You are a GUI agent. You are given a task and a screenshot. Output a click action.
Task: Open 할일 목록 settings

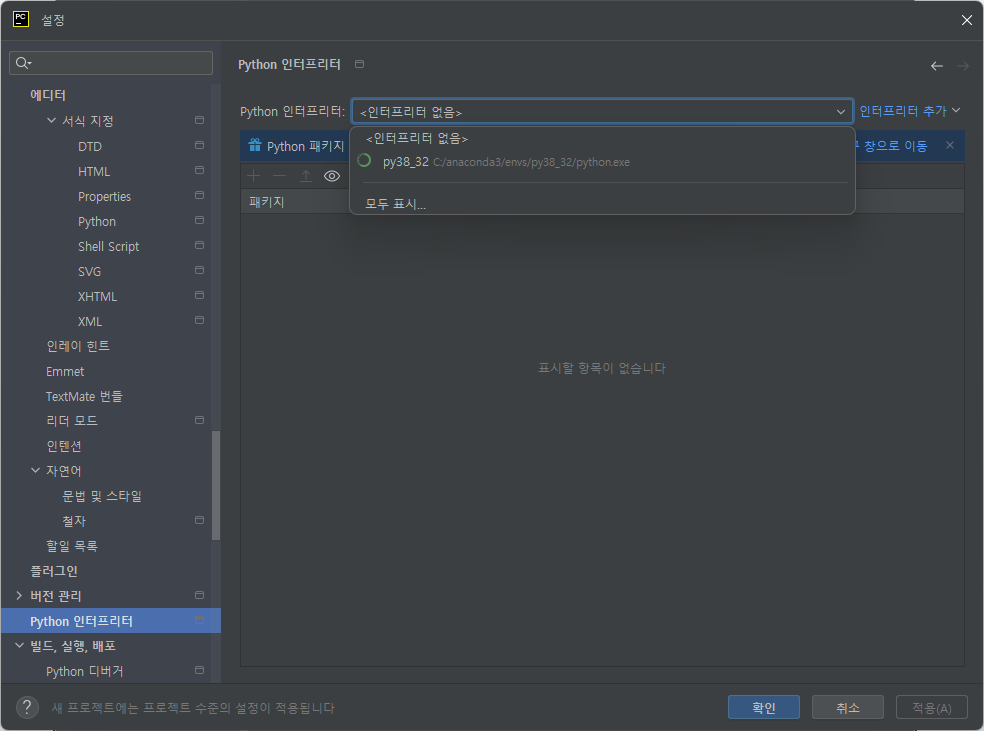coord(72,546)
